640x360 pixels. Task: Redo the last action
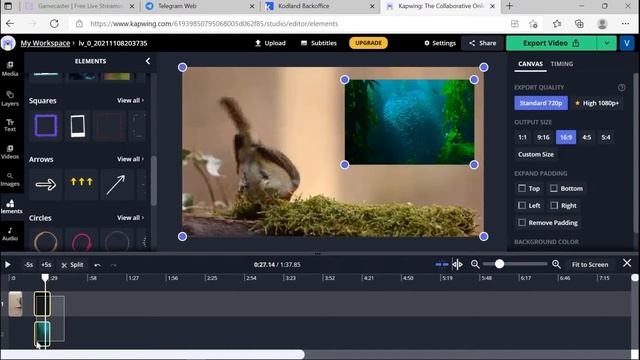[113, 265]
